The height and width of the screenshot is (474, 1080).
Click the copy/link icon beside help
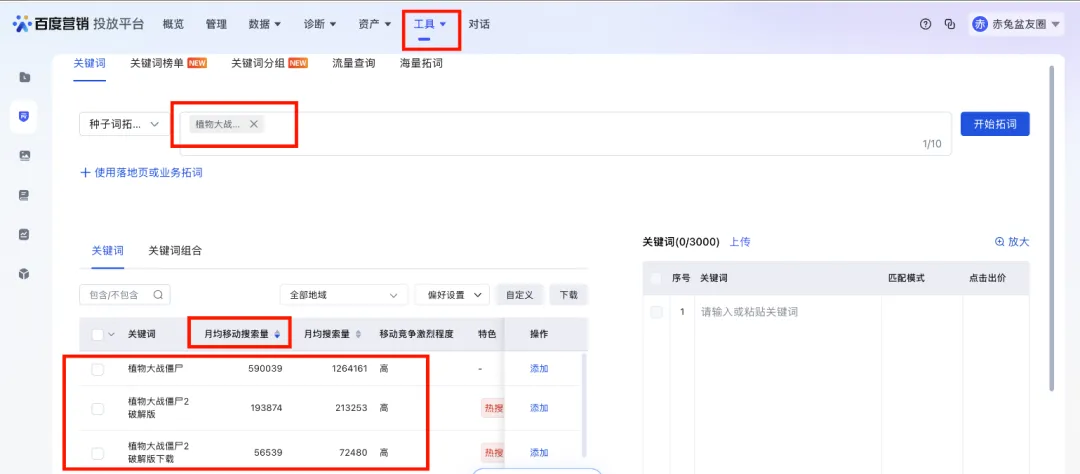point(950,24)
